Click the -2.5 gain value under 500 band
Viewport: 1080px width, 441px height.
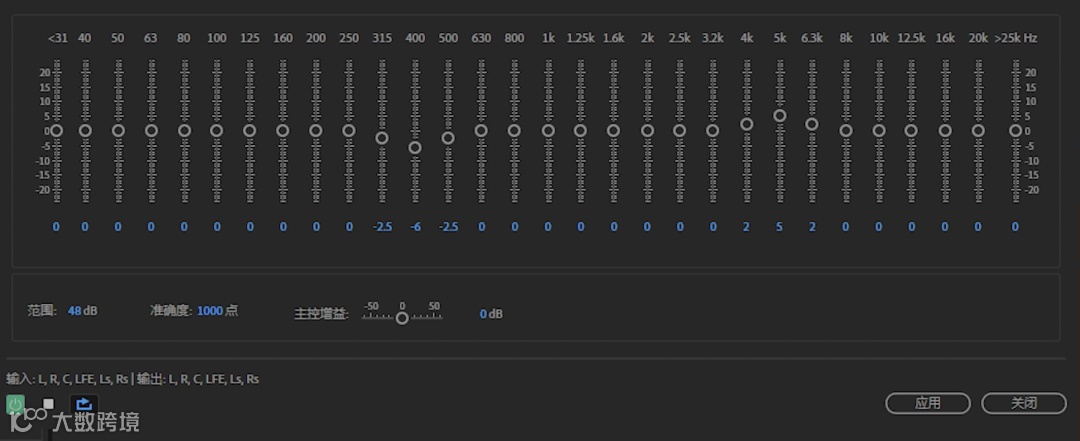pyautogui.click(x=448, y=227)
